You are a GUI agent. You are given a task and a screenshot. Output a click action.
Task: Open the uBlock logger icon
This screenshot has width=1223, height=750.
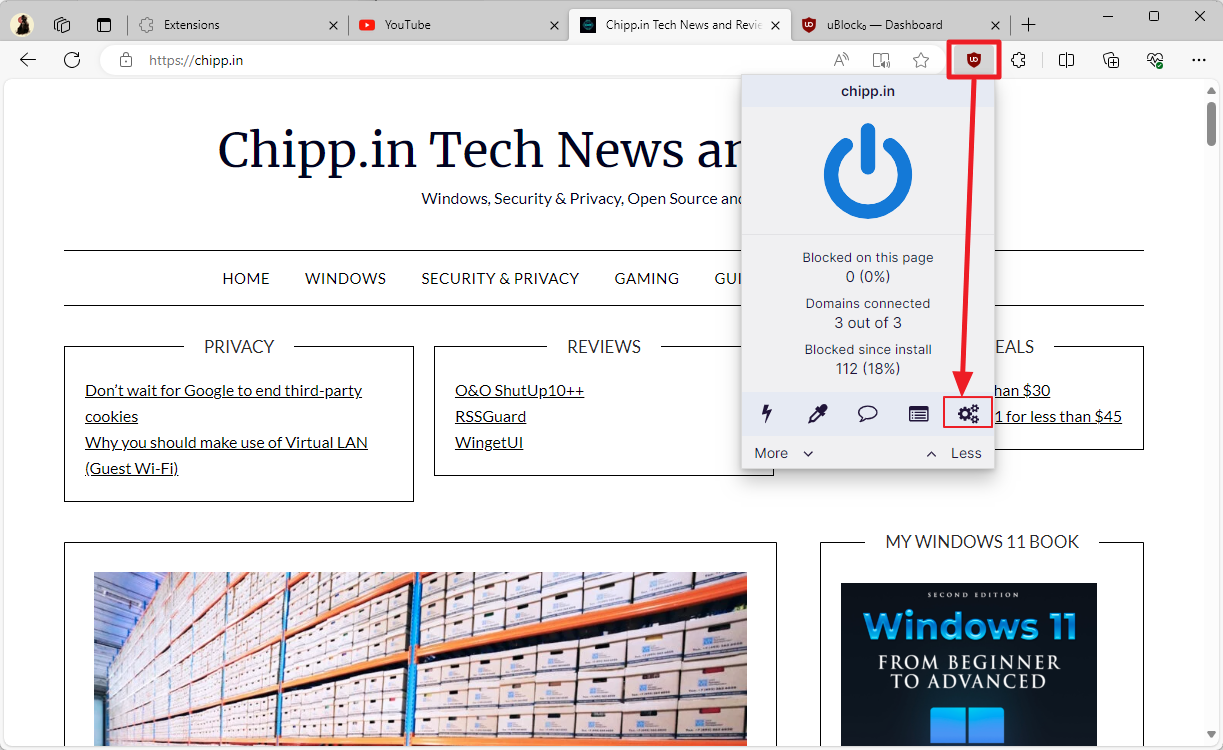click(918, 413)
